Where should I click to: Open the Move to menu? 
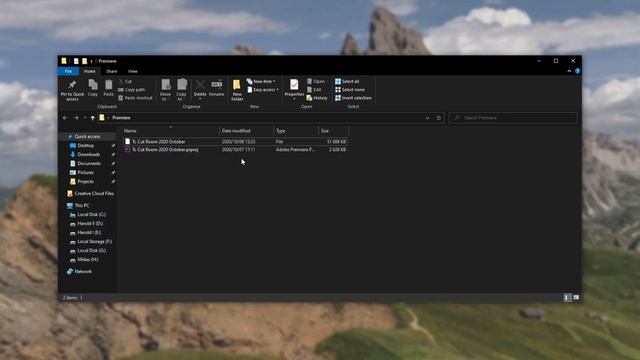tap(165, 90)
